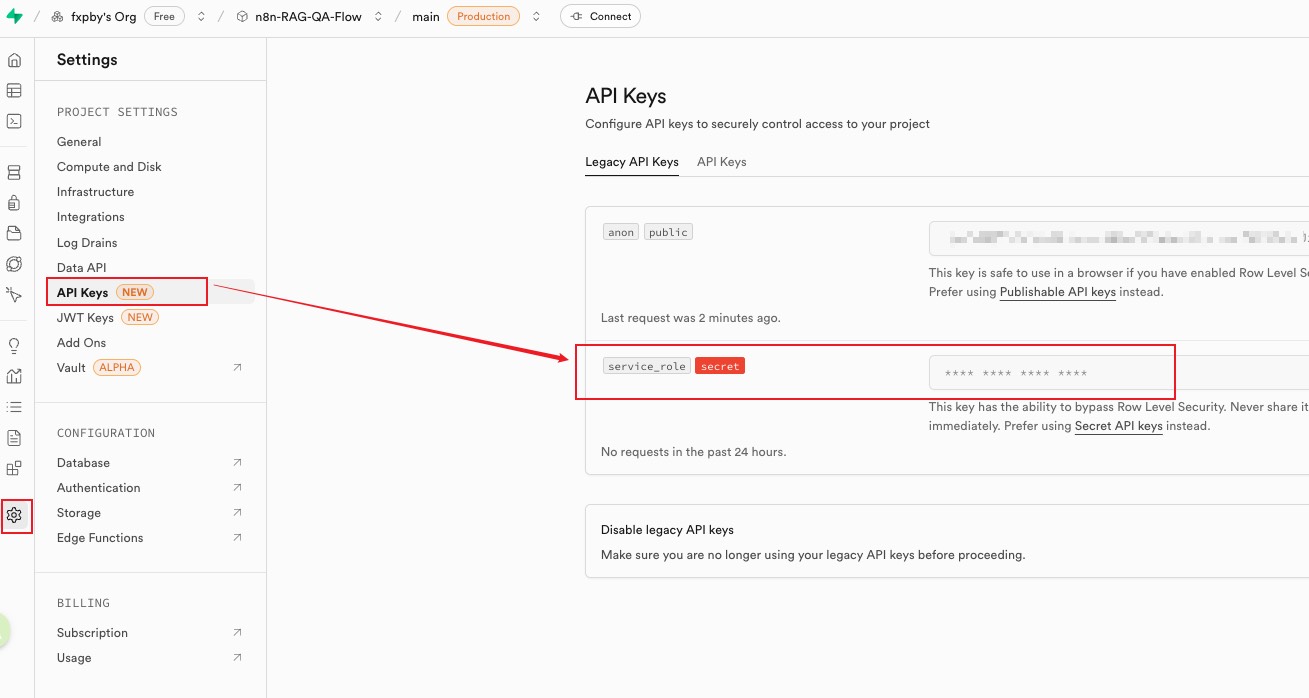Viewport: 1309px width, 698px height.
Task: Open JWT Keys in project settings
Action: tap(85, 317)
